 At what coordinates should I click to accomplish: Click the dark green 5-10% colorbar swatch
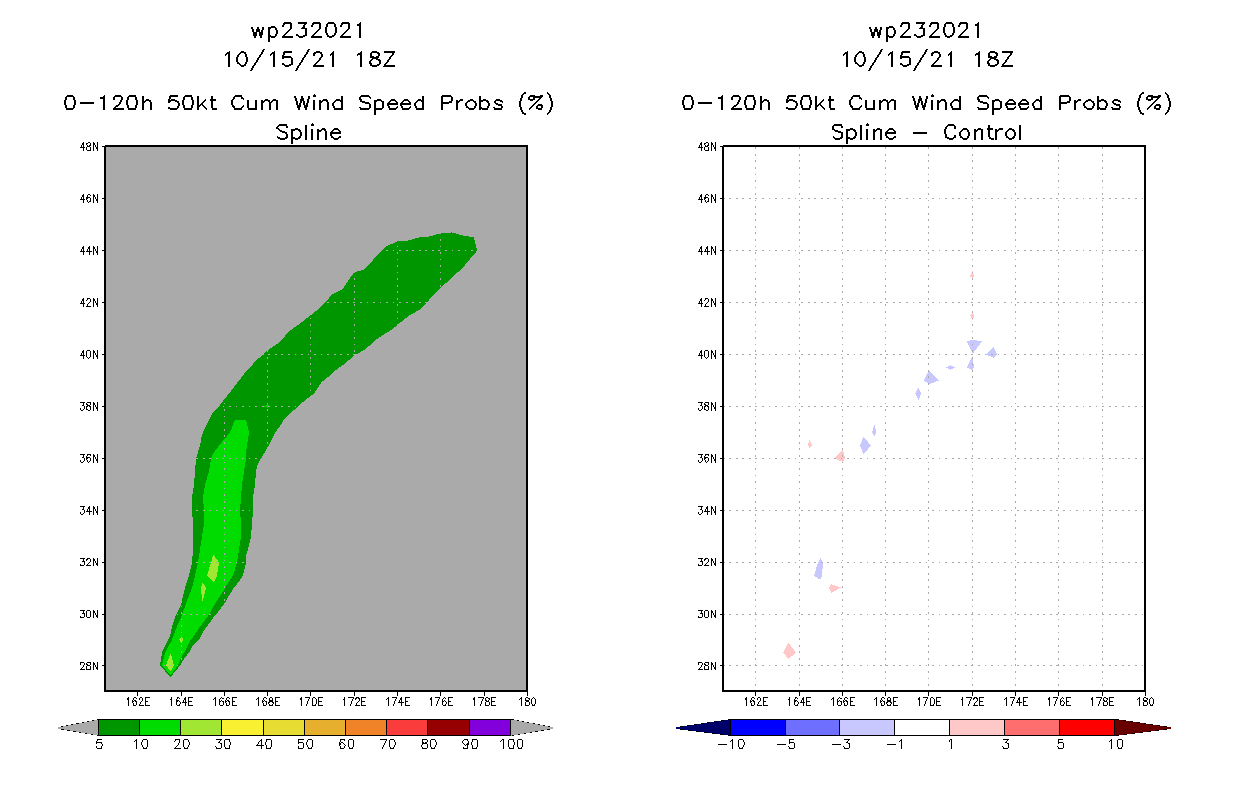(119, 727)
